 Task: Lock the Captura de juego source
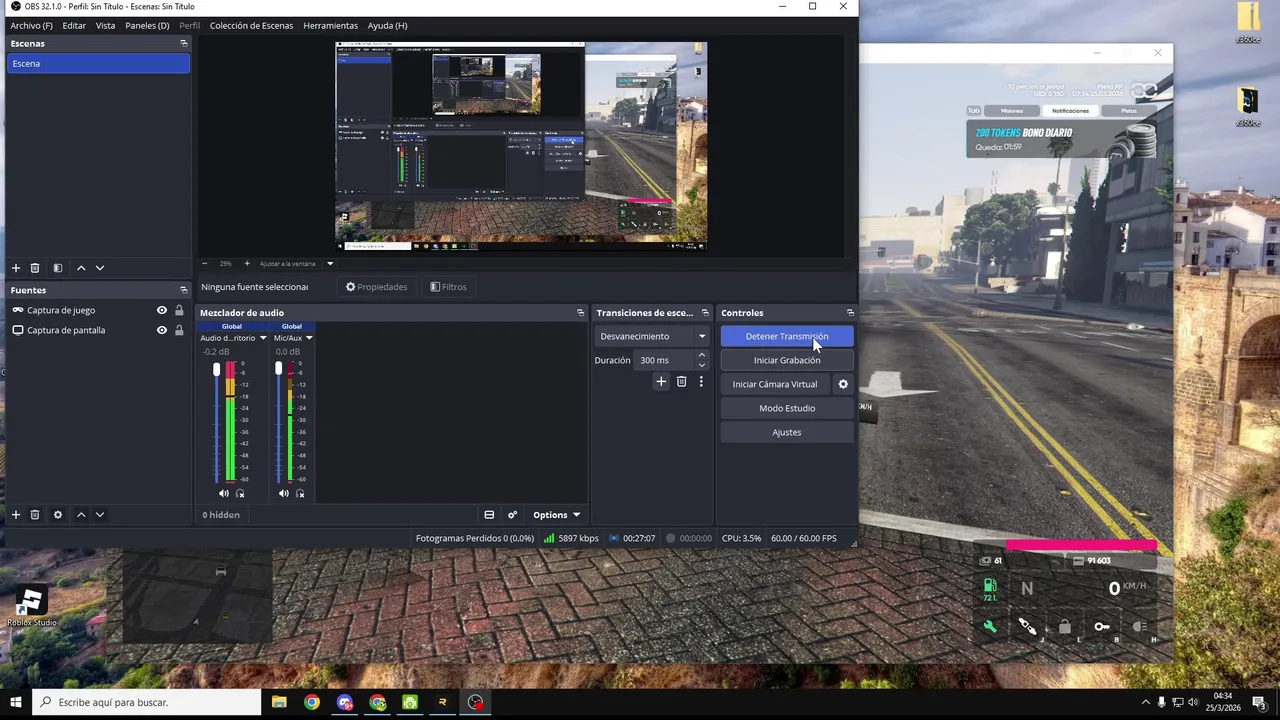(x=179, y=310)
